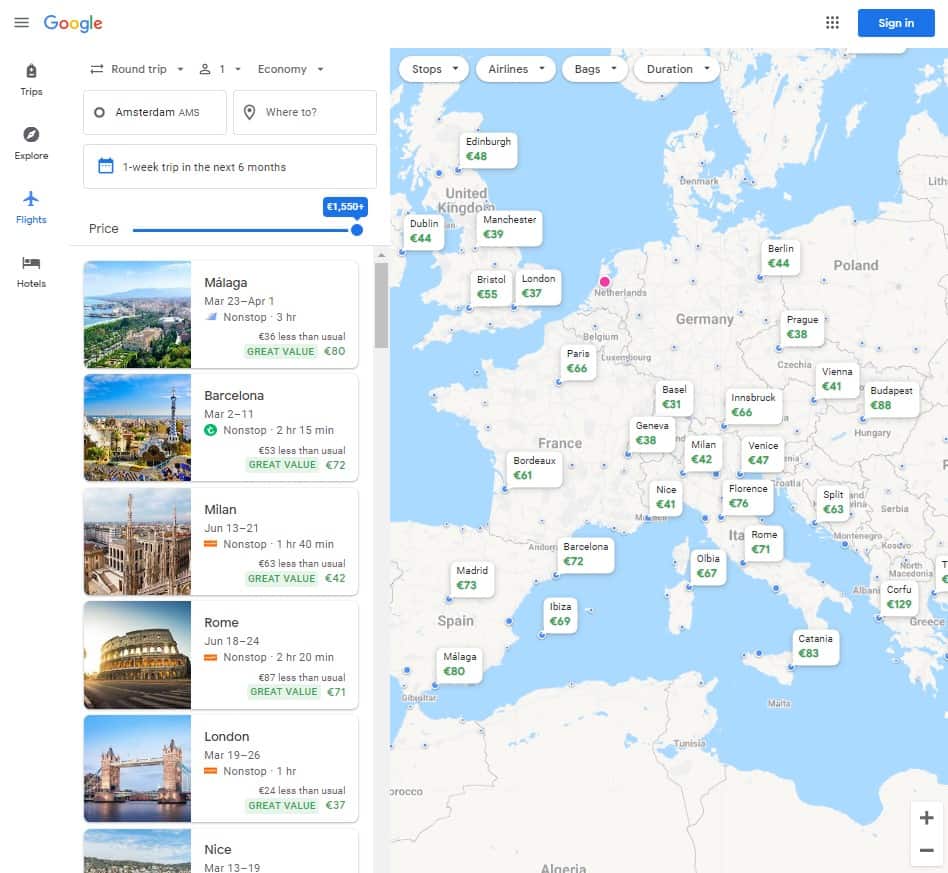948x873 pixels.
Task: Open the hamburger main menu
Action: [22, 23]
